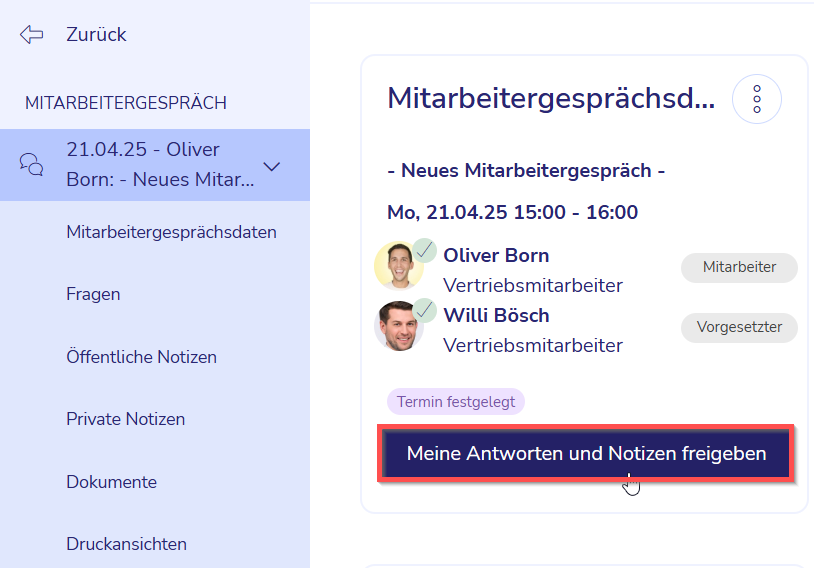Click the Mitarbeitergesprächsd... card title
The image size is (814, 568).
coord(551,99)
